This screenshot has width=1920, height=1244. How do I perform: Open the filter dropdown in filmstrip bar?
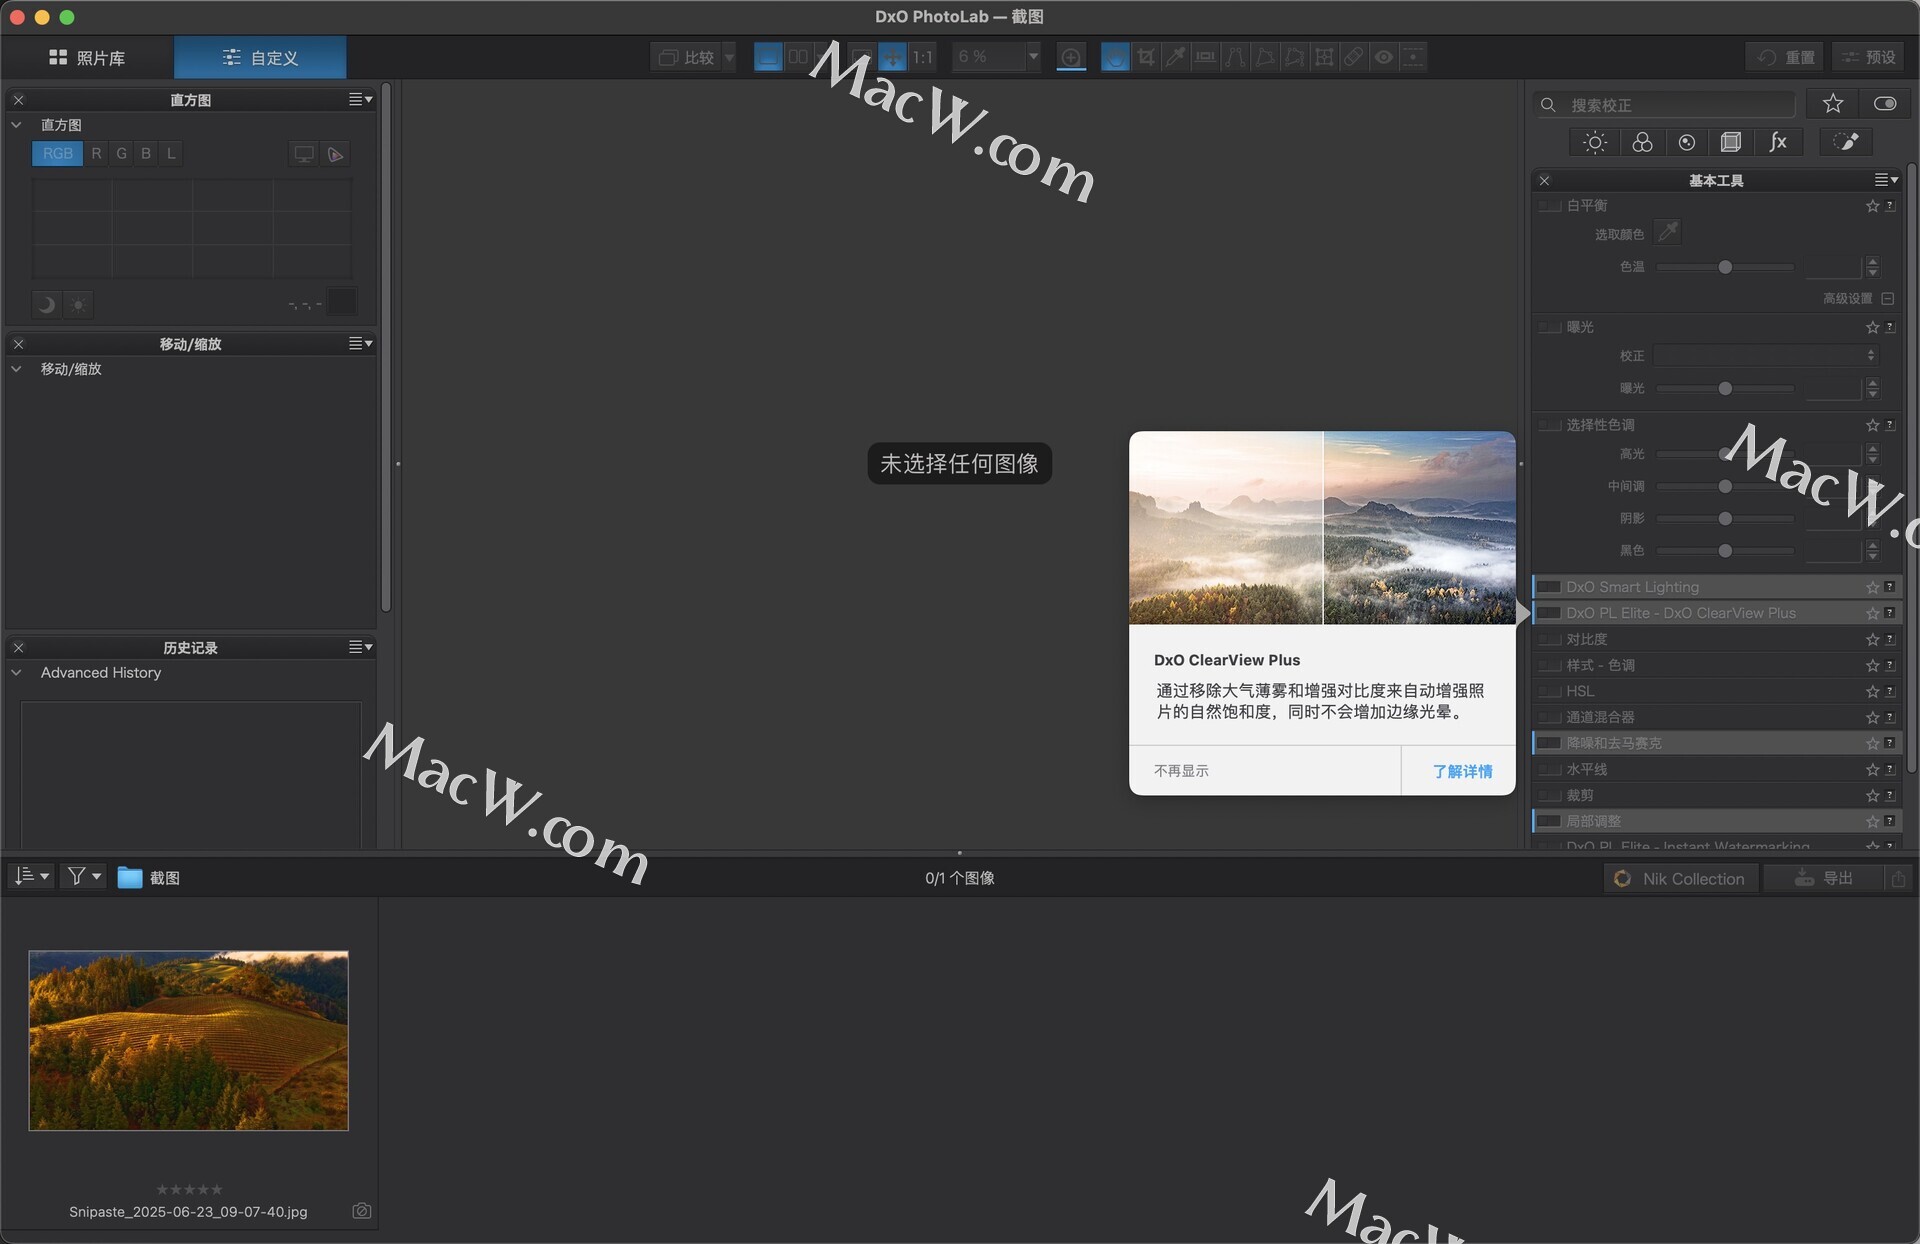(82, 877)
